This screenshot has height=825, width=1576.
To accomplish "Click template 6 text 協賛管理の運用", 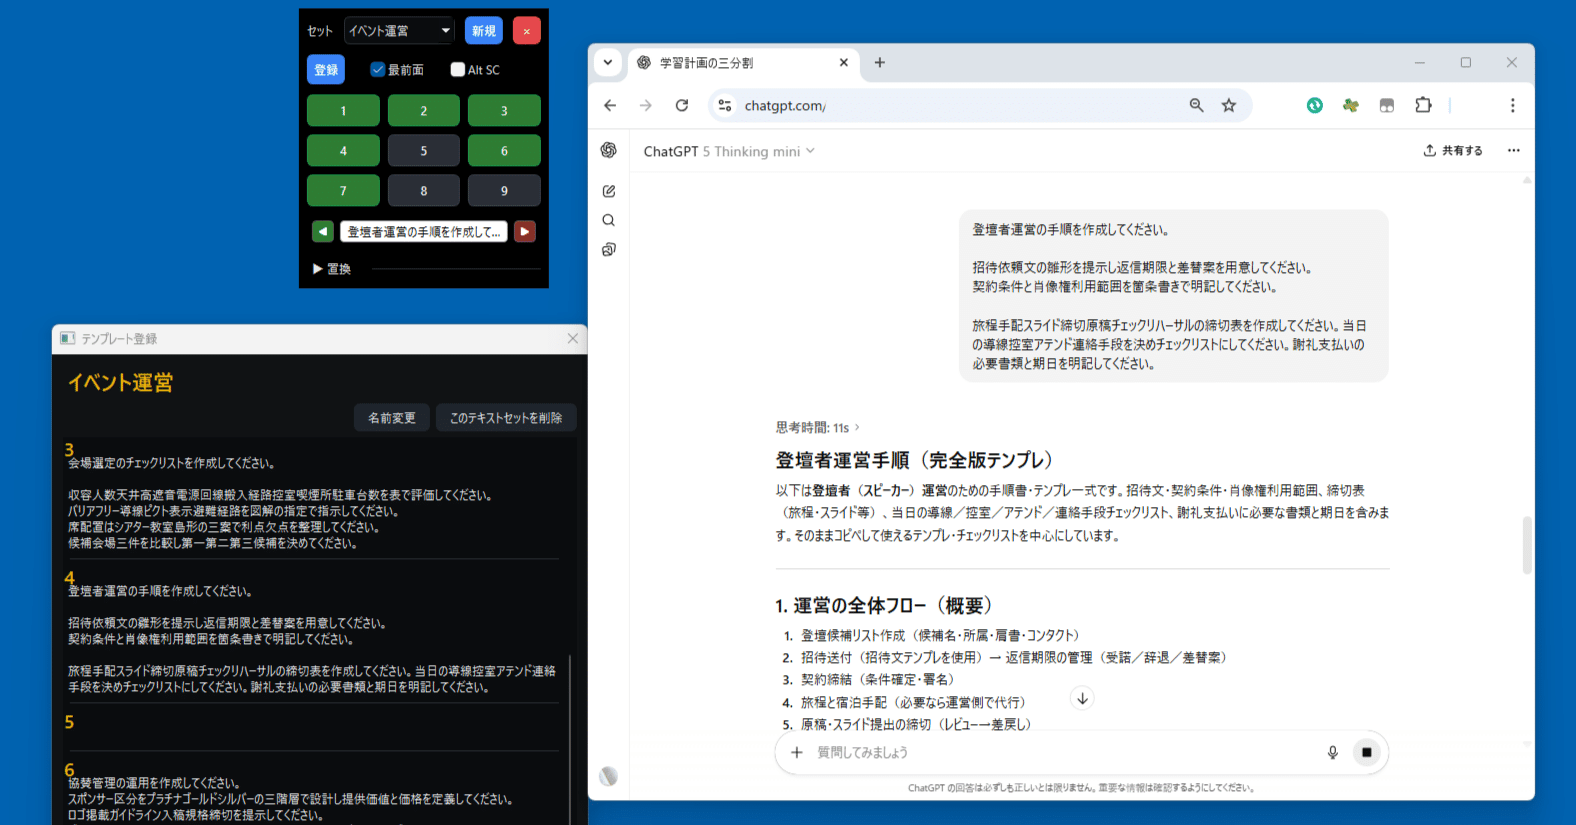I will 153,783.
